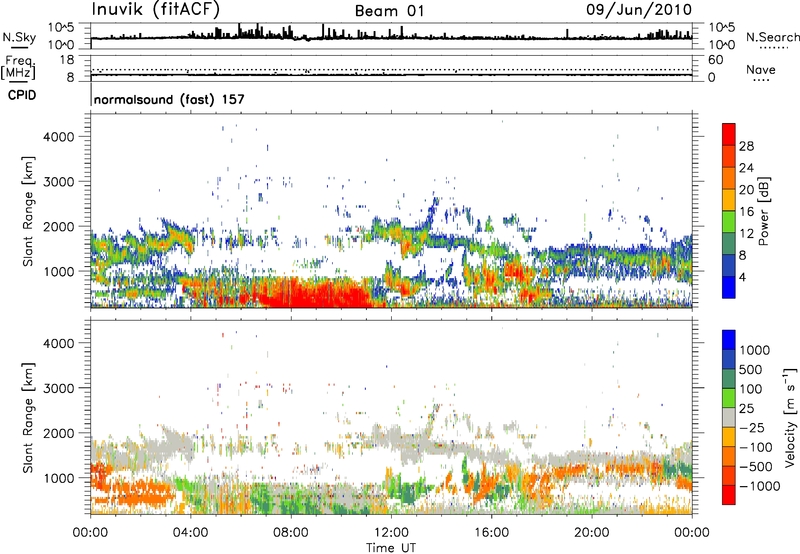Pick the red bottom segment of the velocity color bar
The width and height of the screenshot is (800, 554).
pos(729,495)
